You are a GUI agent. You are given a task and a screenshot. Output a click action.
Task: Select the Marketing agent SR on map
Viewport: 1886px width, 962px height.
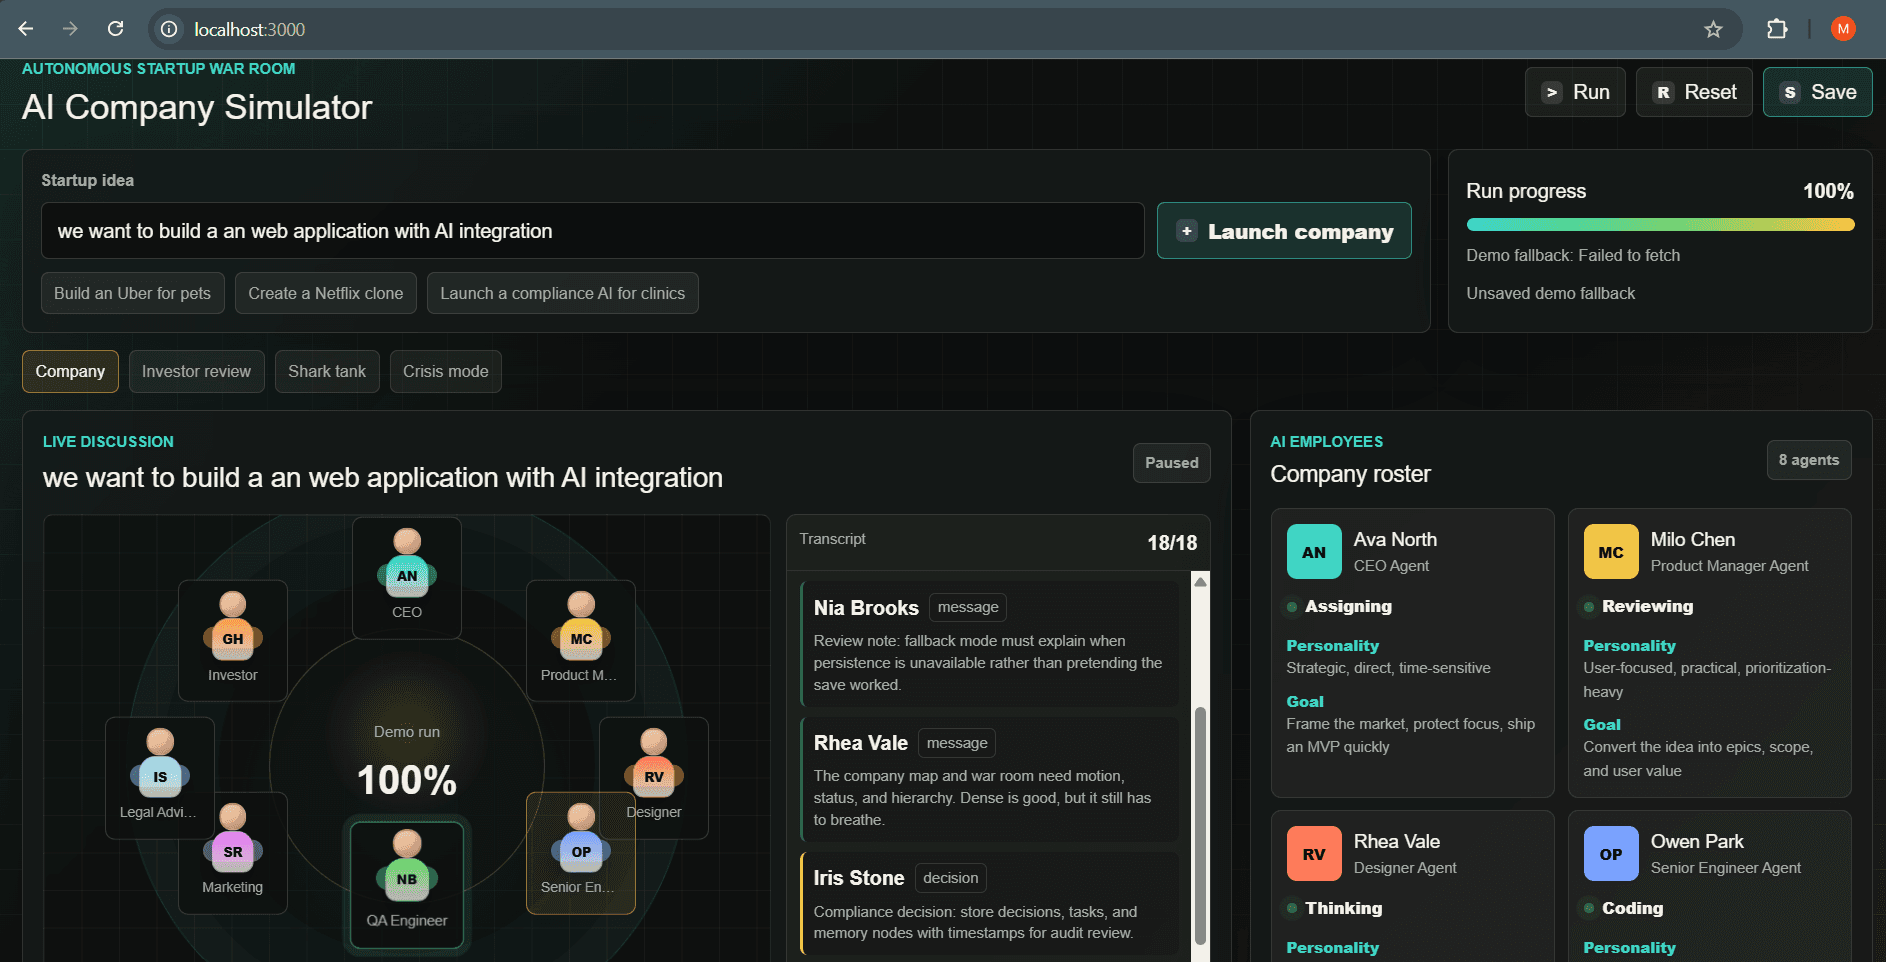(x=233, y=853)
